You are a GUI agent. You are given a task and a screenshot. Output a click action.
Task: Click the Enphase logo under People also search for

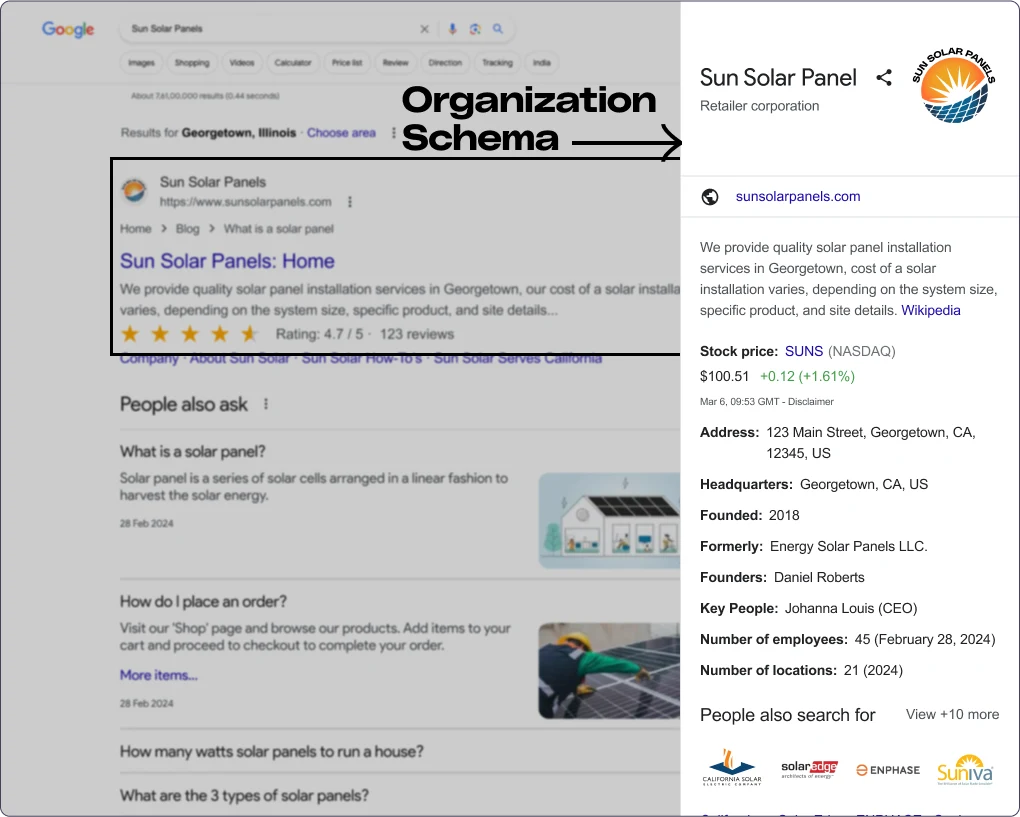click(x=887, y=770)
